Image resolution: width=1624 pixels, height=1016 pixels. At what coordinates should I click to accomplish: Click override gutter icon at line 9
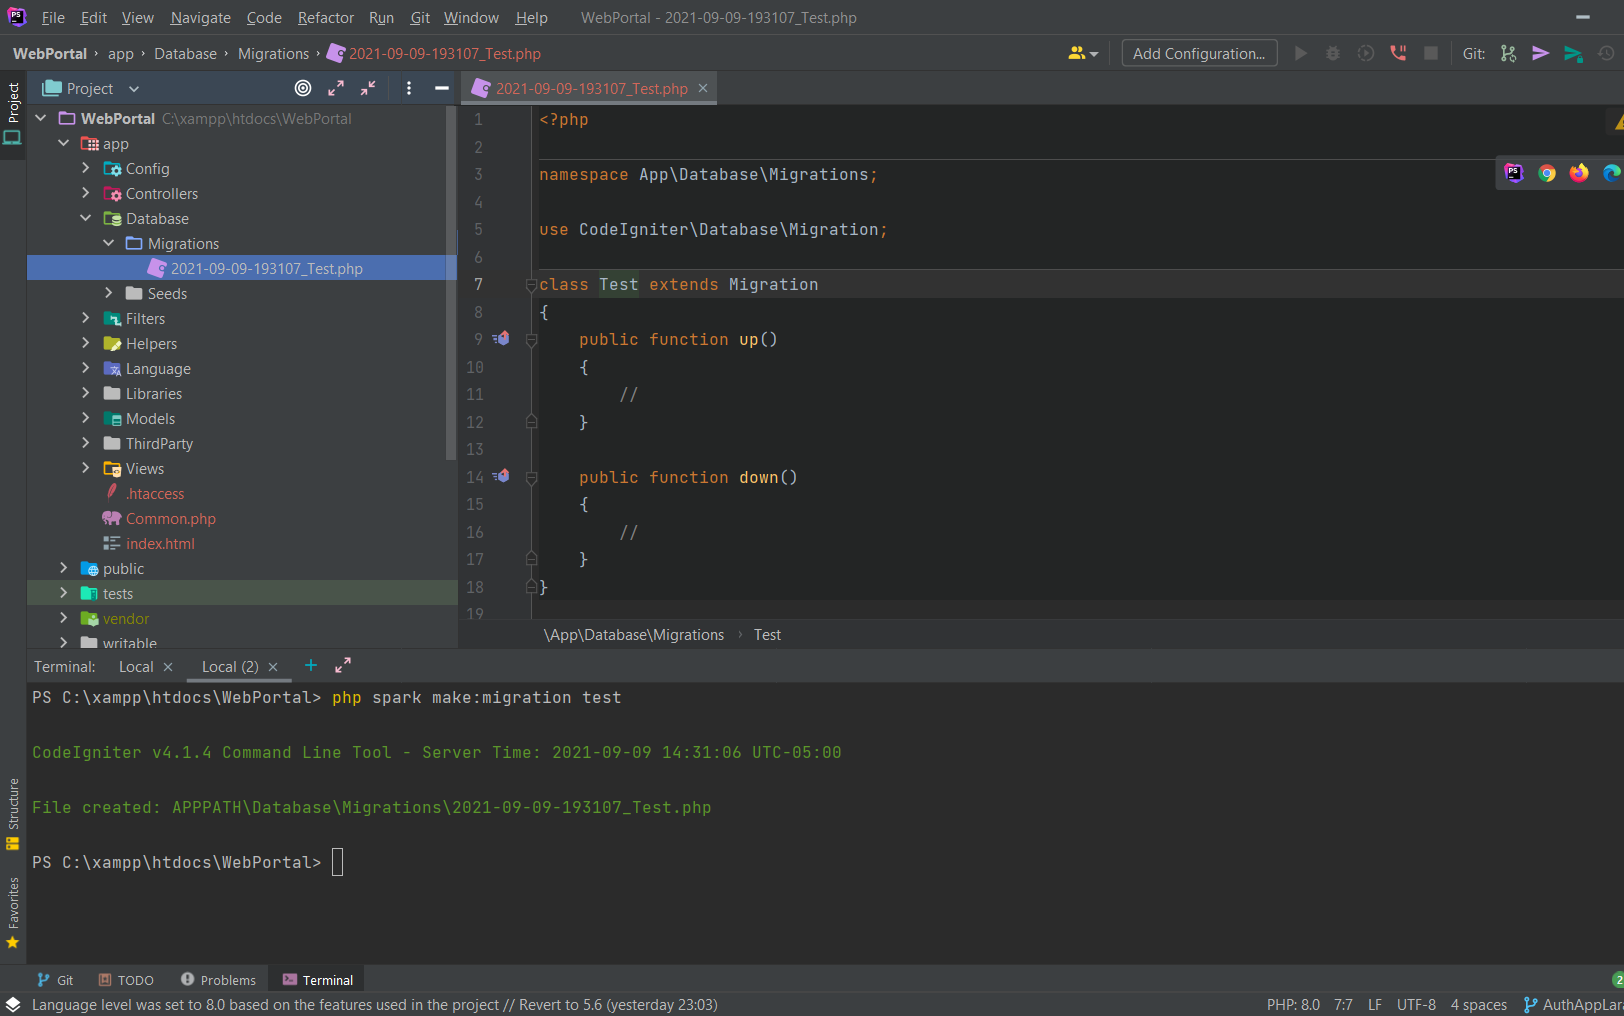click(501, 339)
